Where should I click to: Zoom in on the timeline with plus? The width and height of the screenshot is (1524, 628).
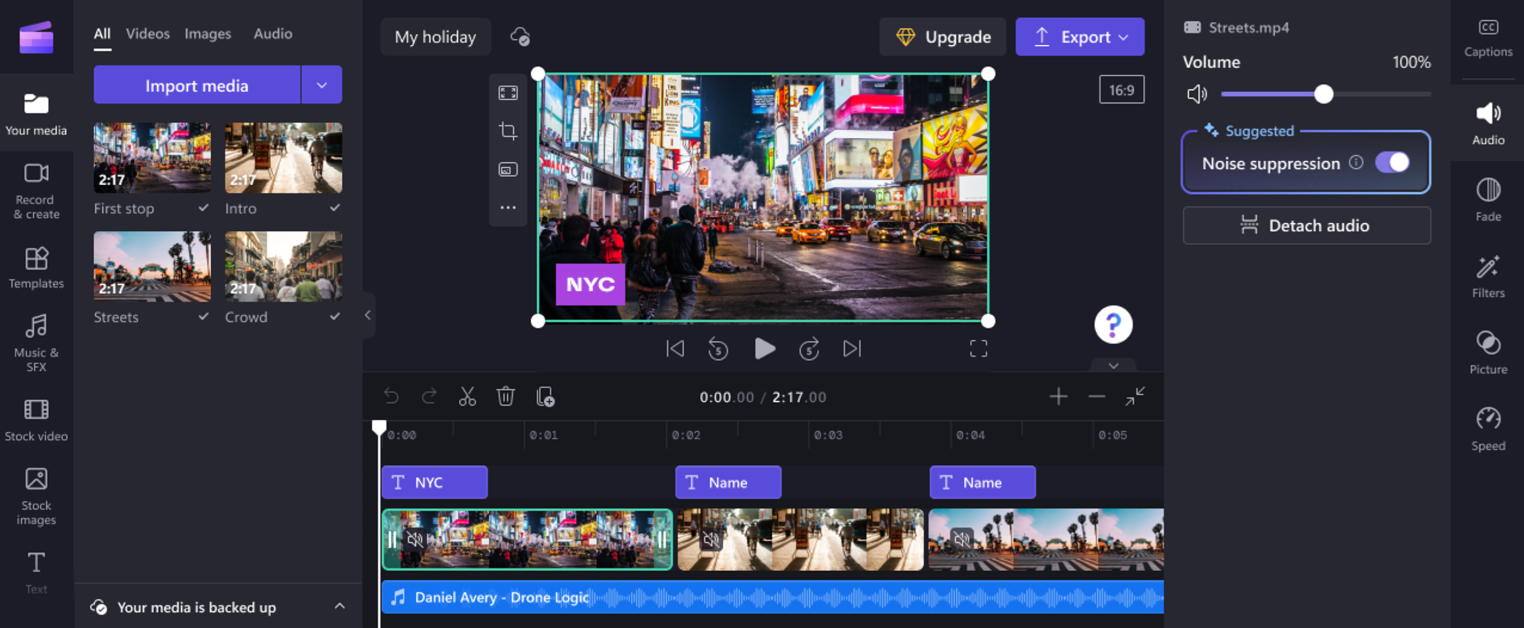(x=1058, y=397)
